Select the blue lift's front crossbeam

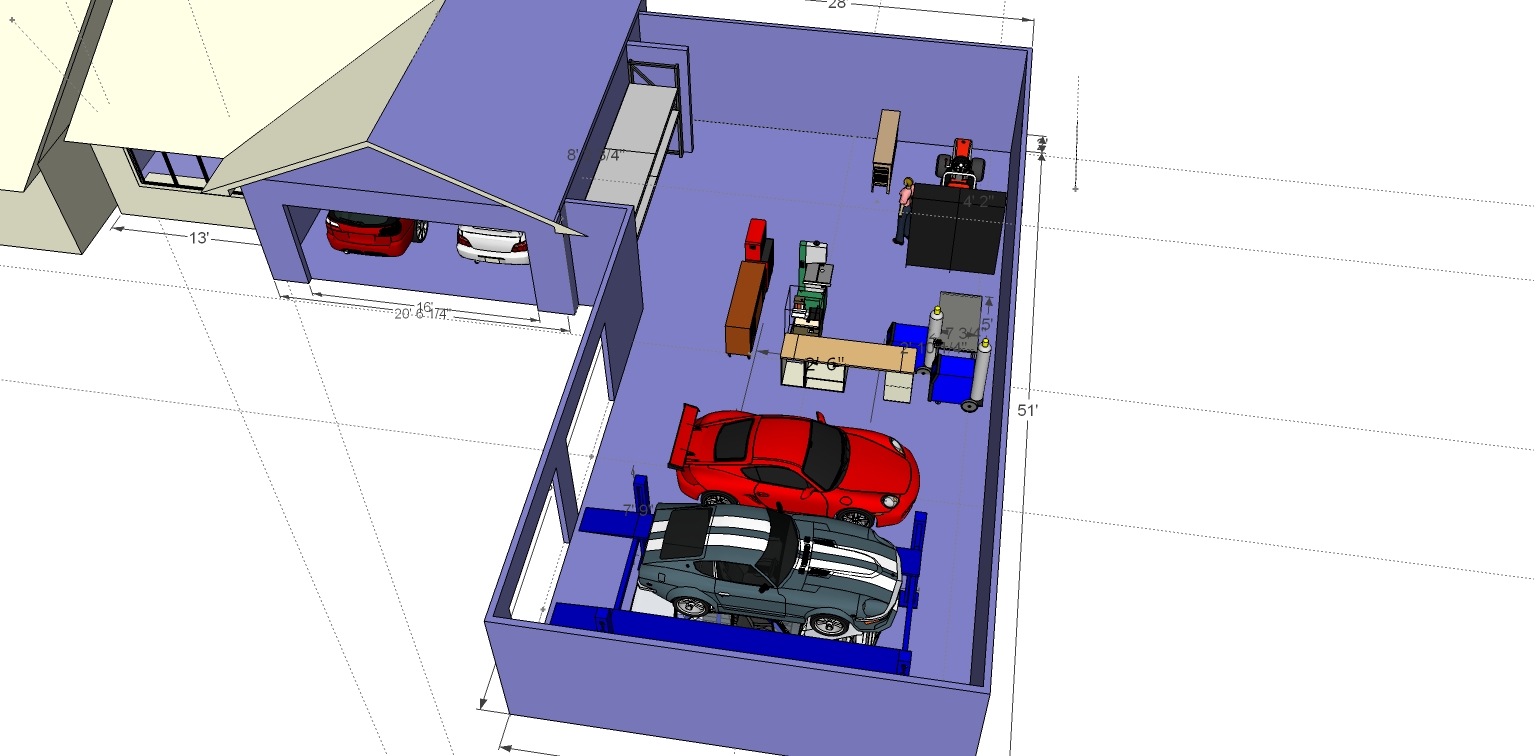[730, 636]
